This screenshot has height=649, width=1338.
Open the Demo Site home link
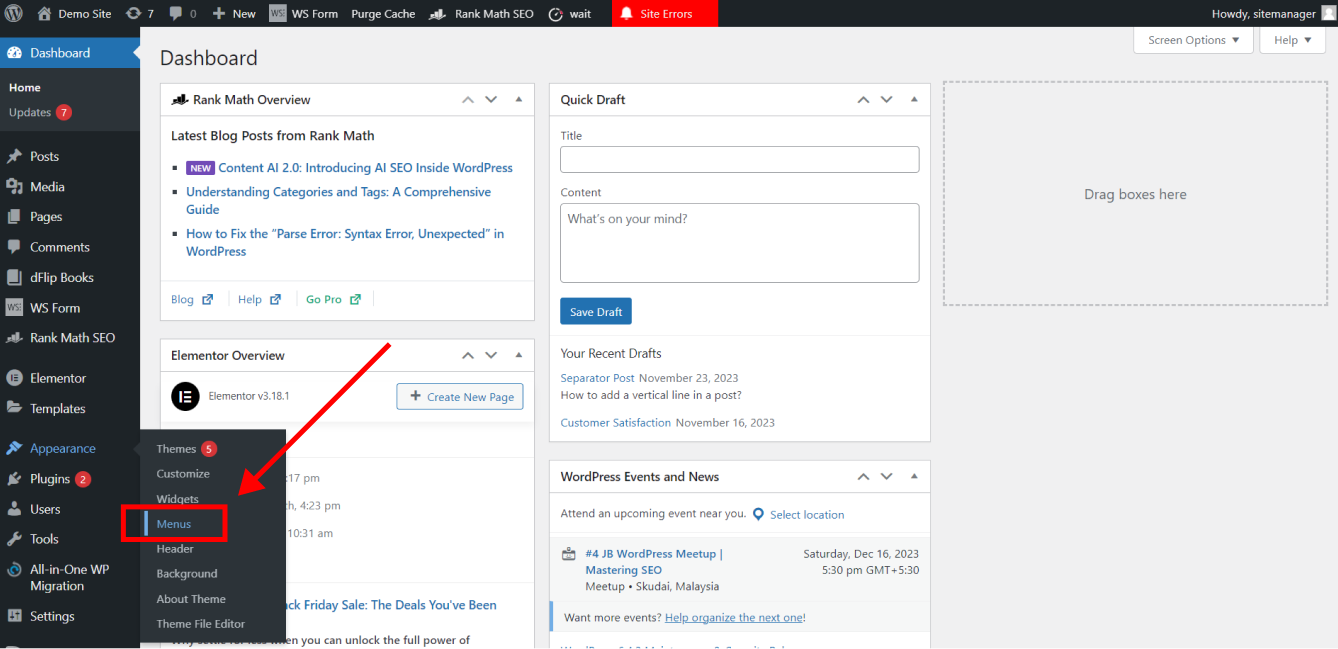coord(75,14)
